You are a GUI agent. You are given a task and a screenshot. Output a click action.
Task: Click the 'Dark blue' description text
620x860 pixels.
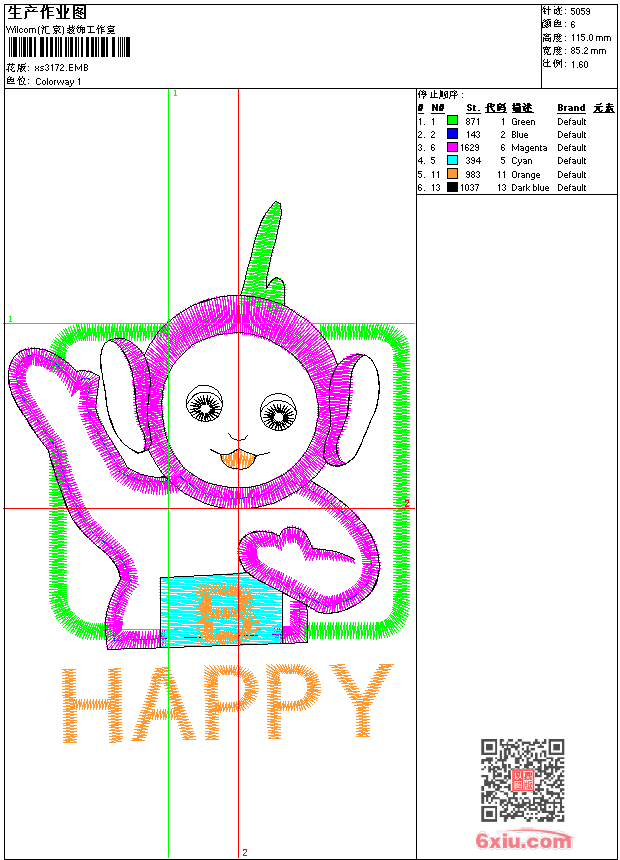530,188
